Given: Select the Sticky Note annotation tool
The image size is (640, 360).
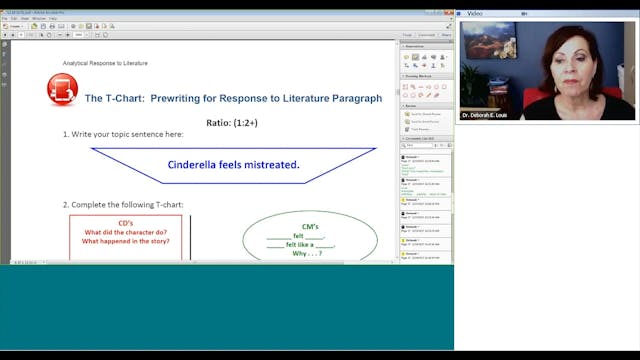Looking at the screenshot, I should click(x=406, y=57).
